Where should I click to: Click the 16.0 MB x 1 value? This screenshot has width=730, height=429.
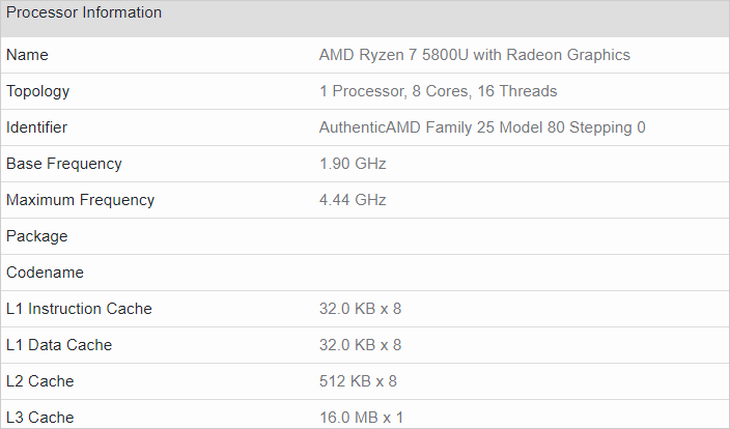pos(361,417)
